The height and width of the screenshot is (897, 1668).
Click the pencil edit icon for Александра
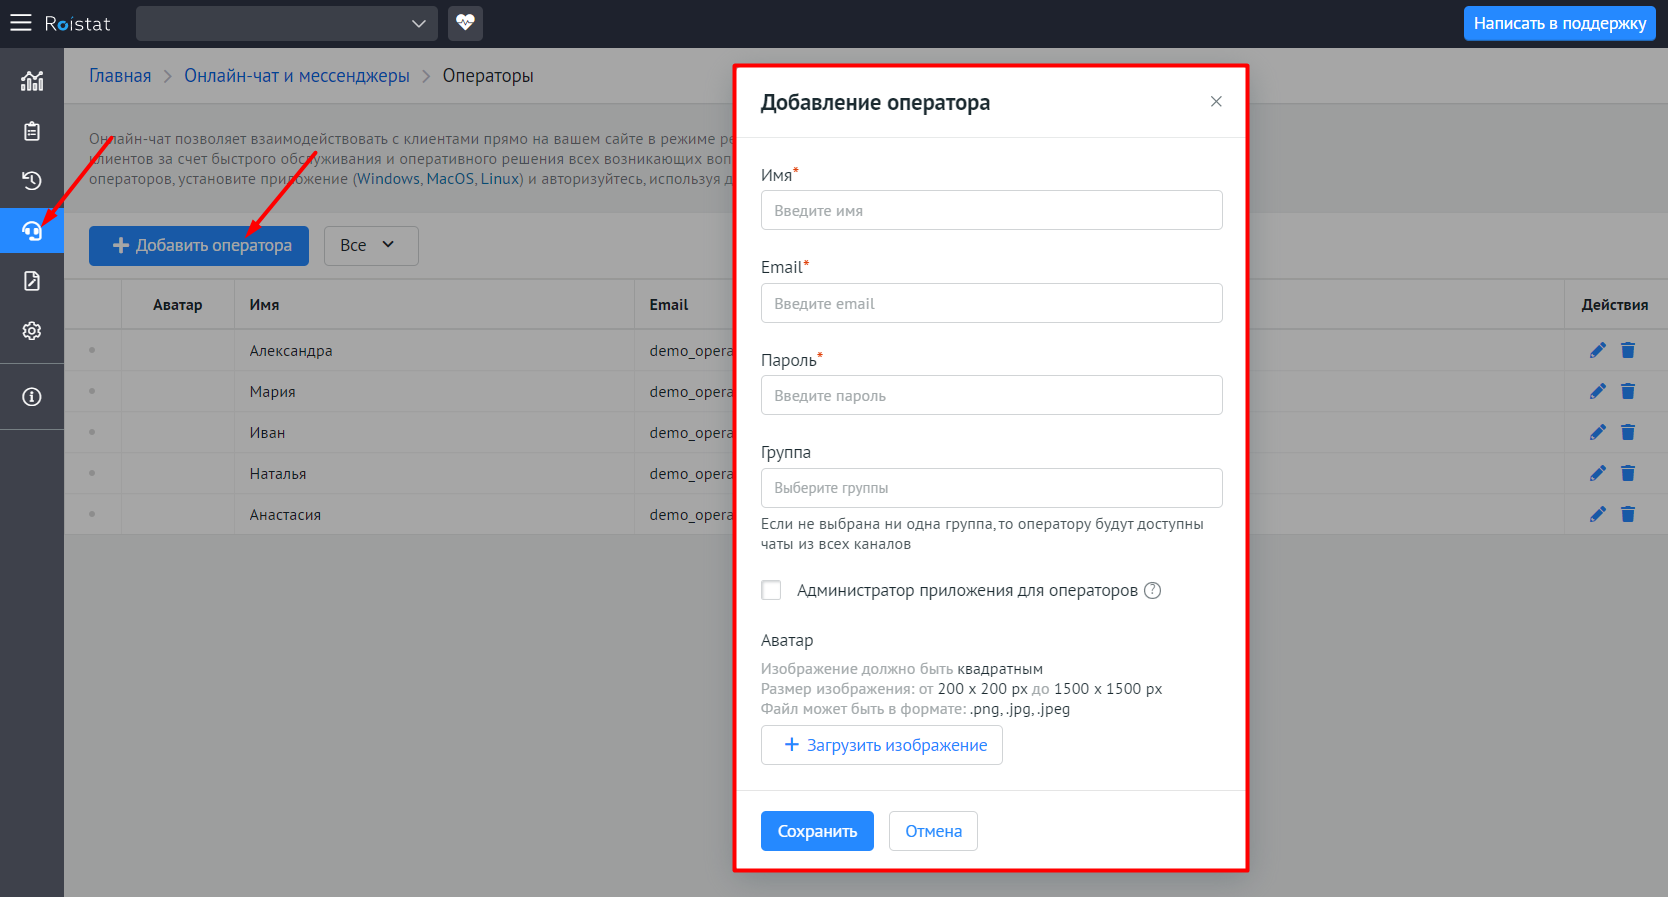tap(1597, 350)
